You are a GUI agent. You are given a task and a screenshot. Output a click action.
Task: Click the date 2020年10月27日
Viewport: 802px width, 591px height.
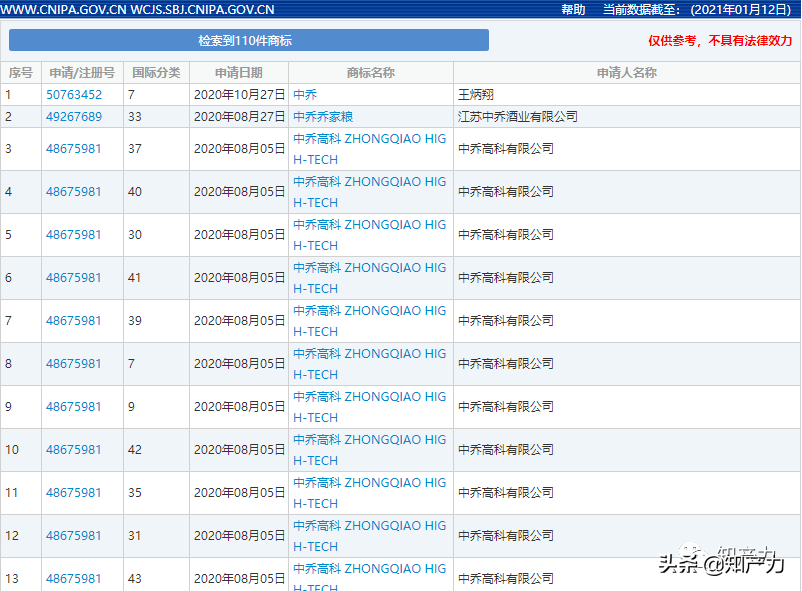239,95
